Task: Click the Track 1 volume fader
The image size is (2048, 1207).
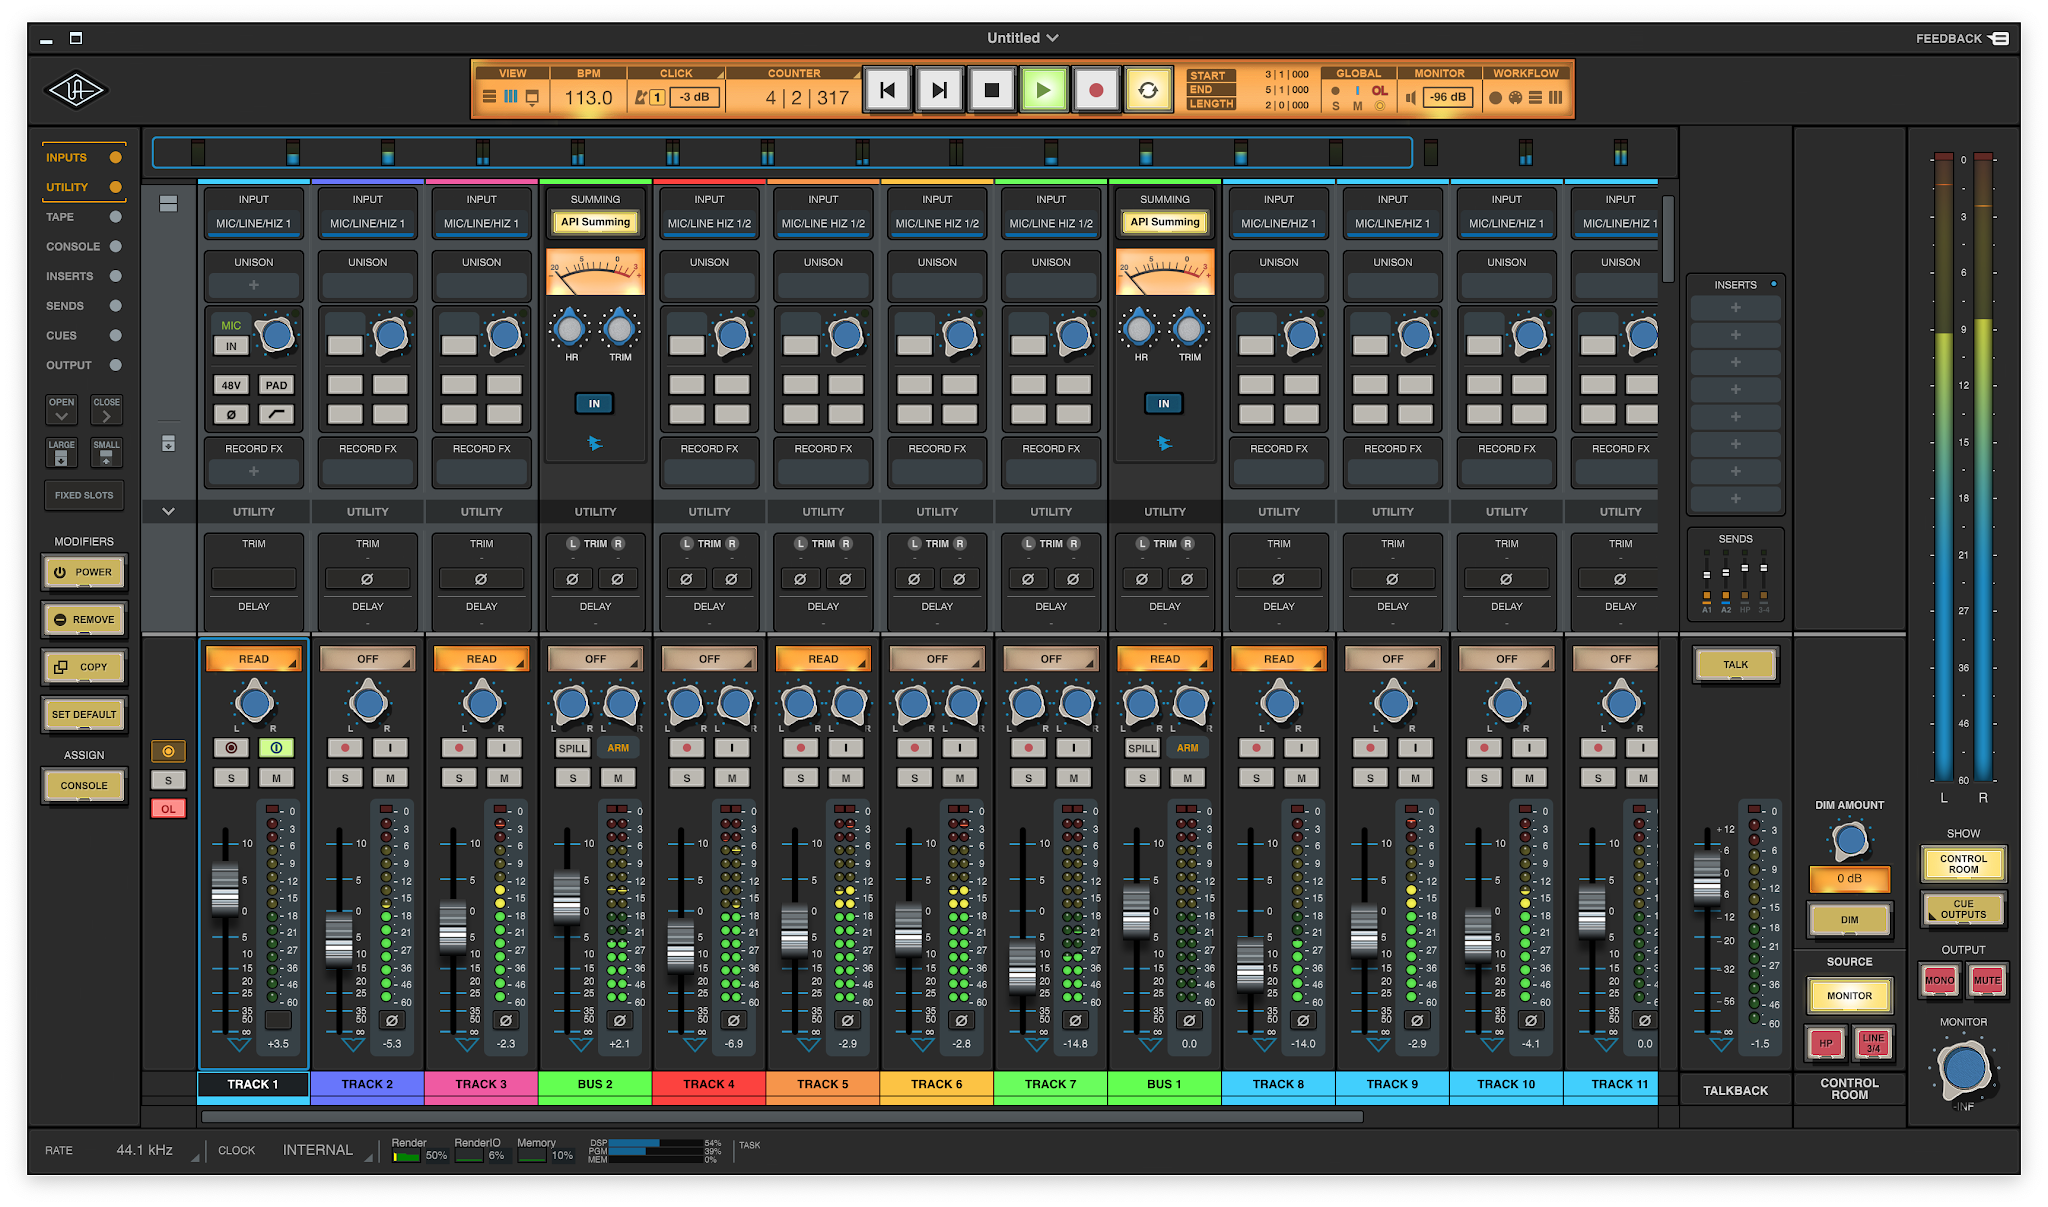Action: (225, 888)
